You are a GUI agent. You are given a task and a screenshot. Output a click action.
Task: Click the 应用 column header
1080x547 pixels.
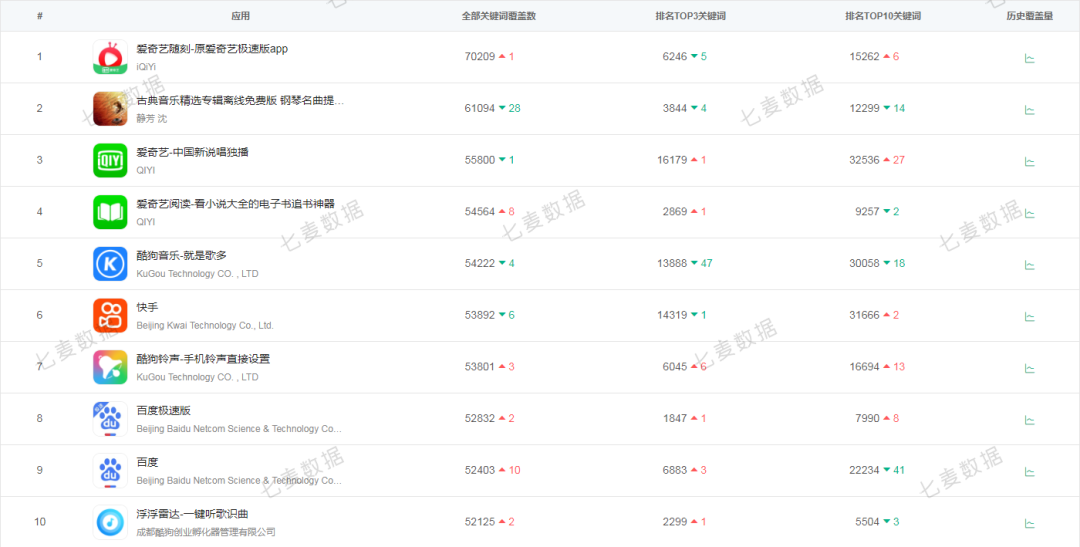[241, 17]
